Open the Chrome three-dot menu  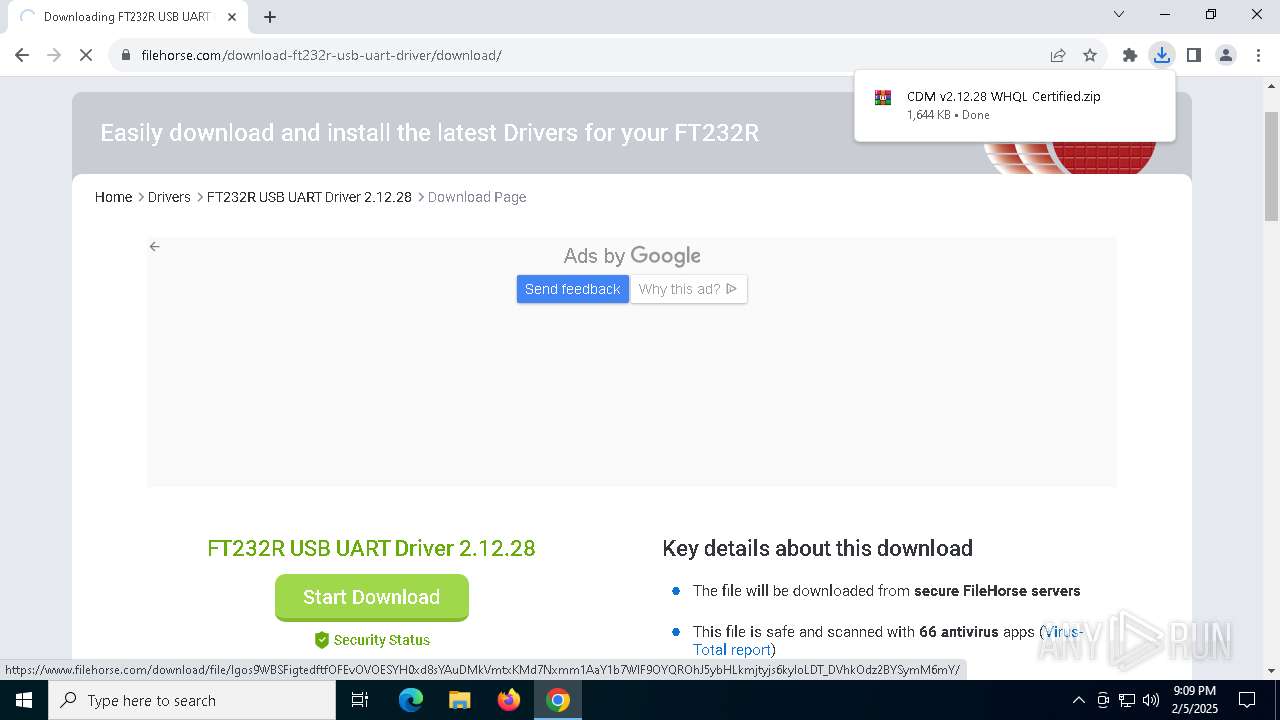[1258, 55]
